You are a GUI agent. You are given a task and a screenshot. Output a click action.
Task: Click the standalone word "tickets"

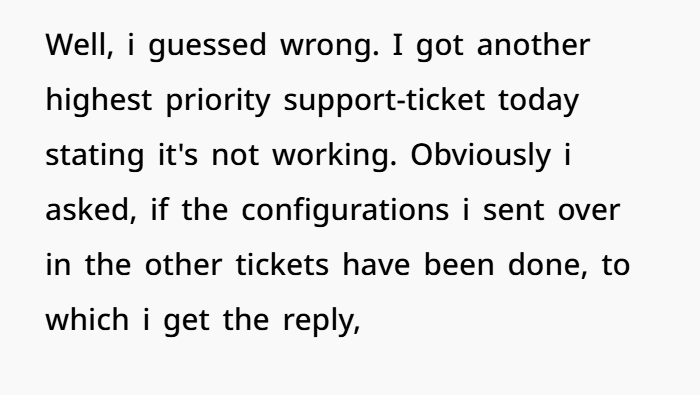coord(282,265)
